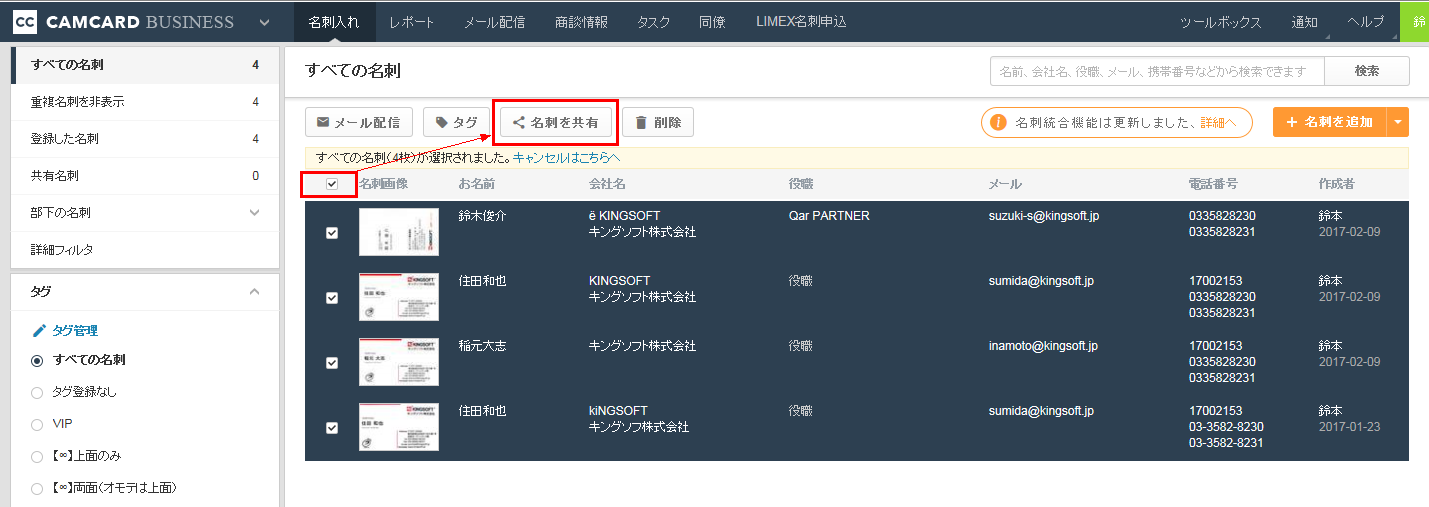Select the タグ登録なし radio button
The height and width of the screenshot is (507, 1429).
coord(38,392)
